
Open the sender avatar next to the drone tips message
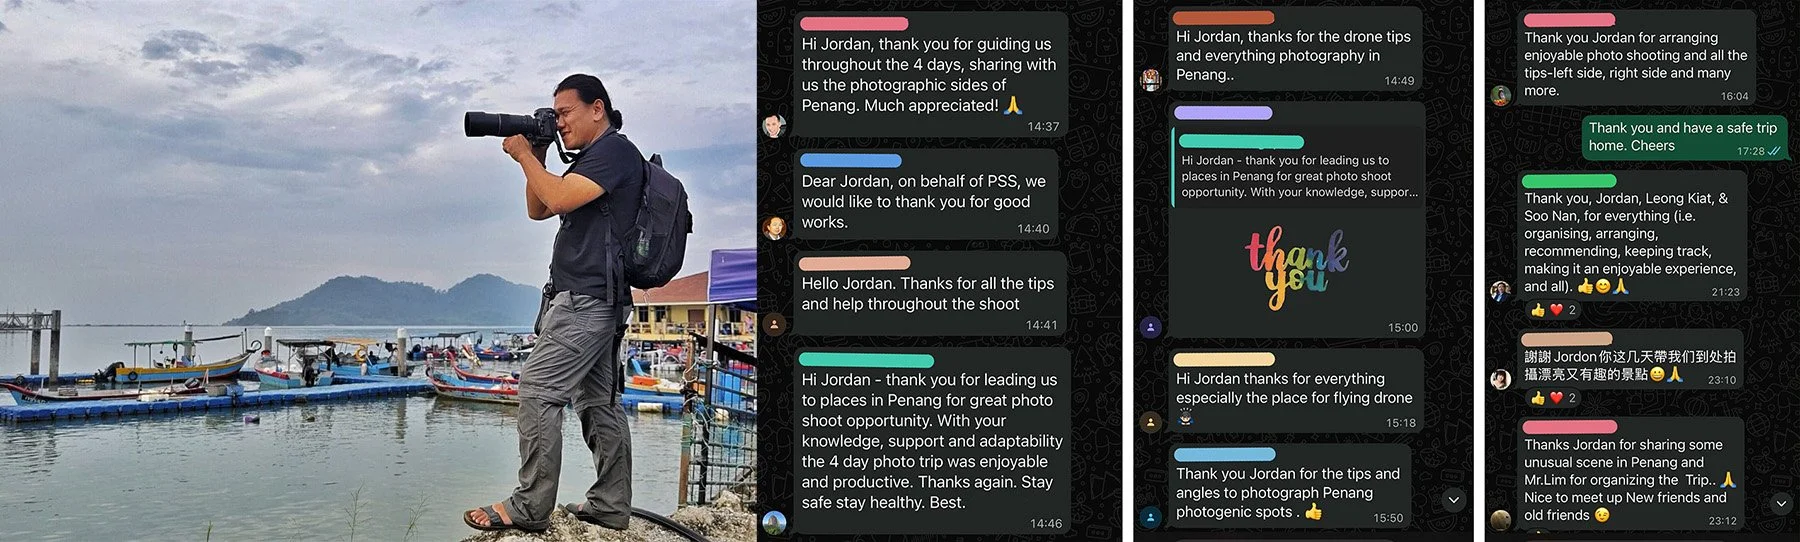point(1151,80)
